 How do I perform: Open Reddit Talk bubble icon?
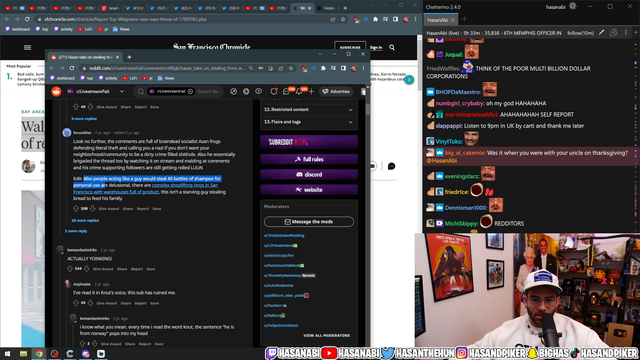[x=258, y=91]
